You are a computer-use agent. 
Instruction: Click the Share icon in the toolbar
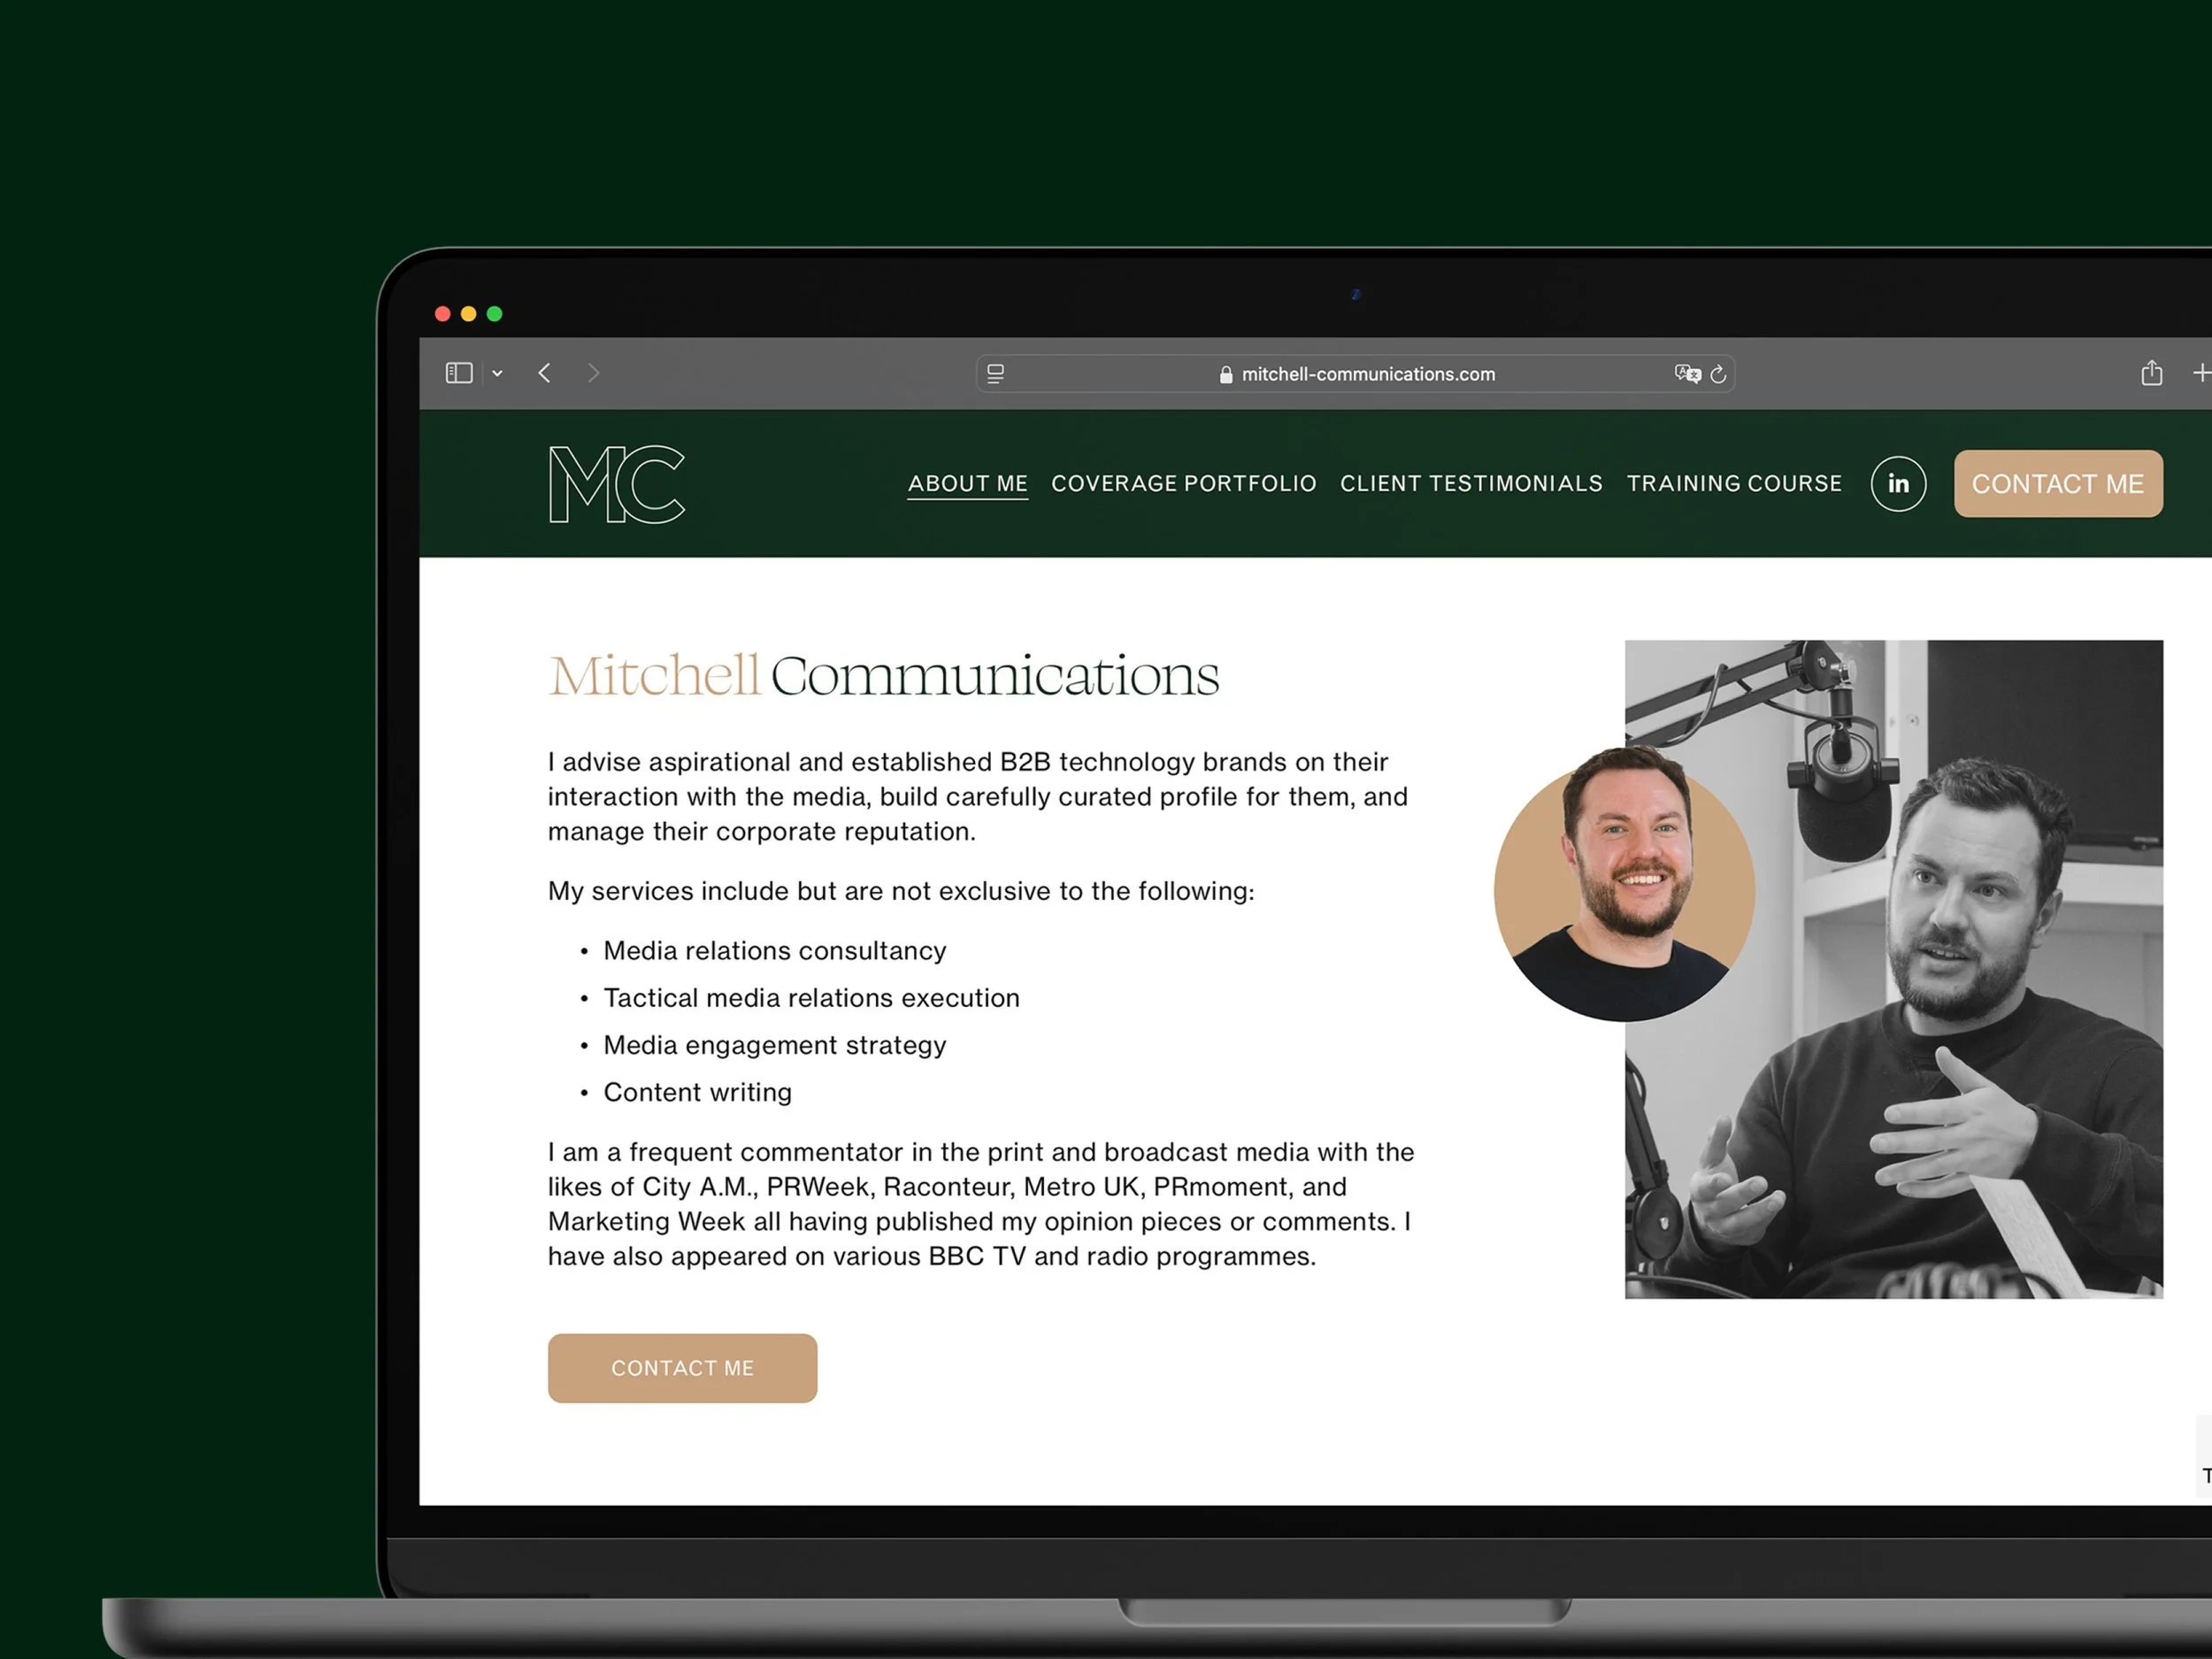pos(2152,373)
